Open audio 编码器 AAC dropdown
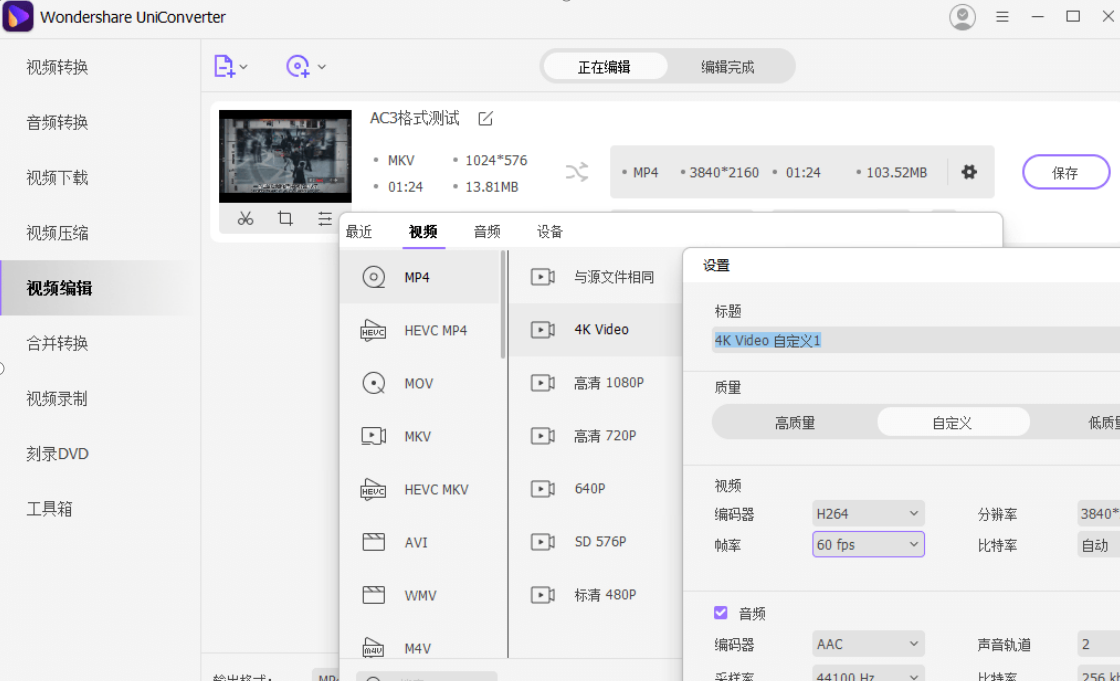 pyautogui.click(x=868, y=644)
